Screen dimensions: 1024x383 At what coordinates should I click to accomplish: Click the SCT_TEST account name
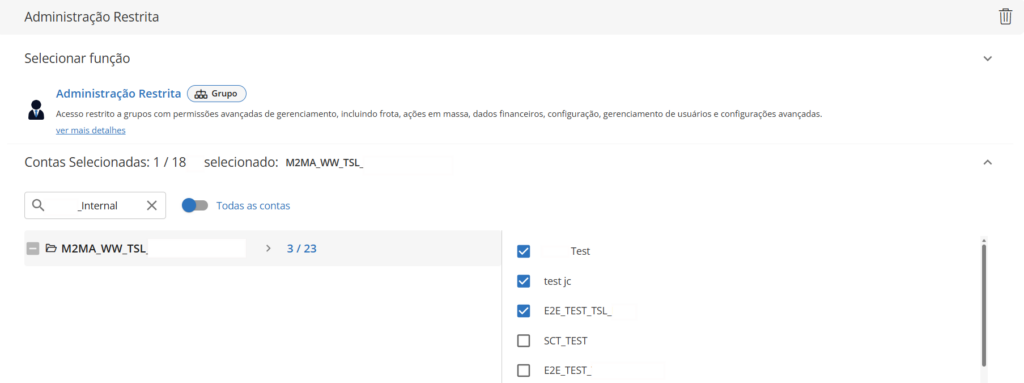pyautogui.click(x=566, y=341)
